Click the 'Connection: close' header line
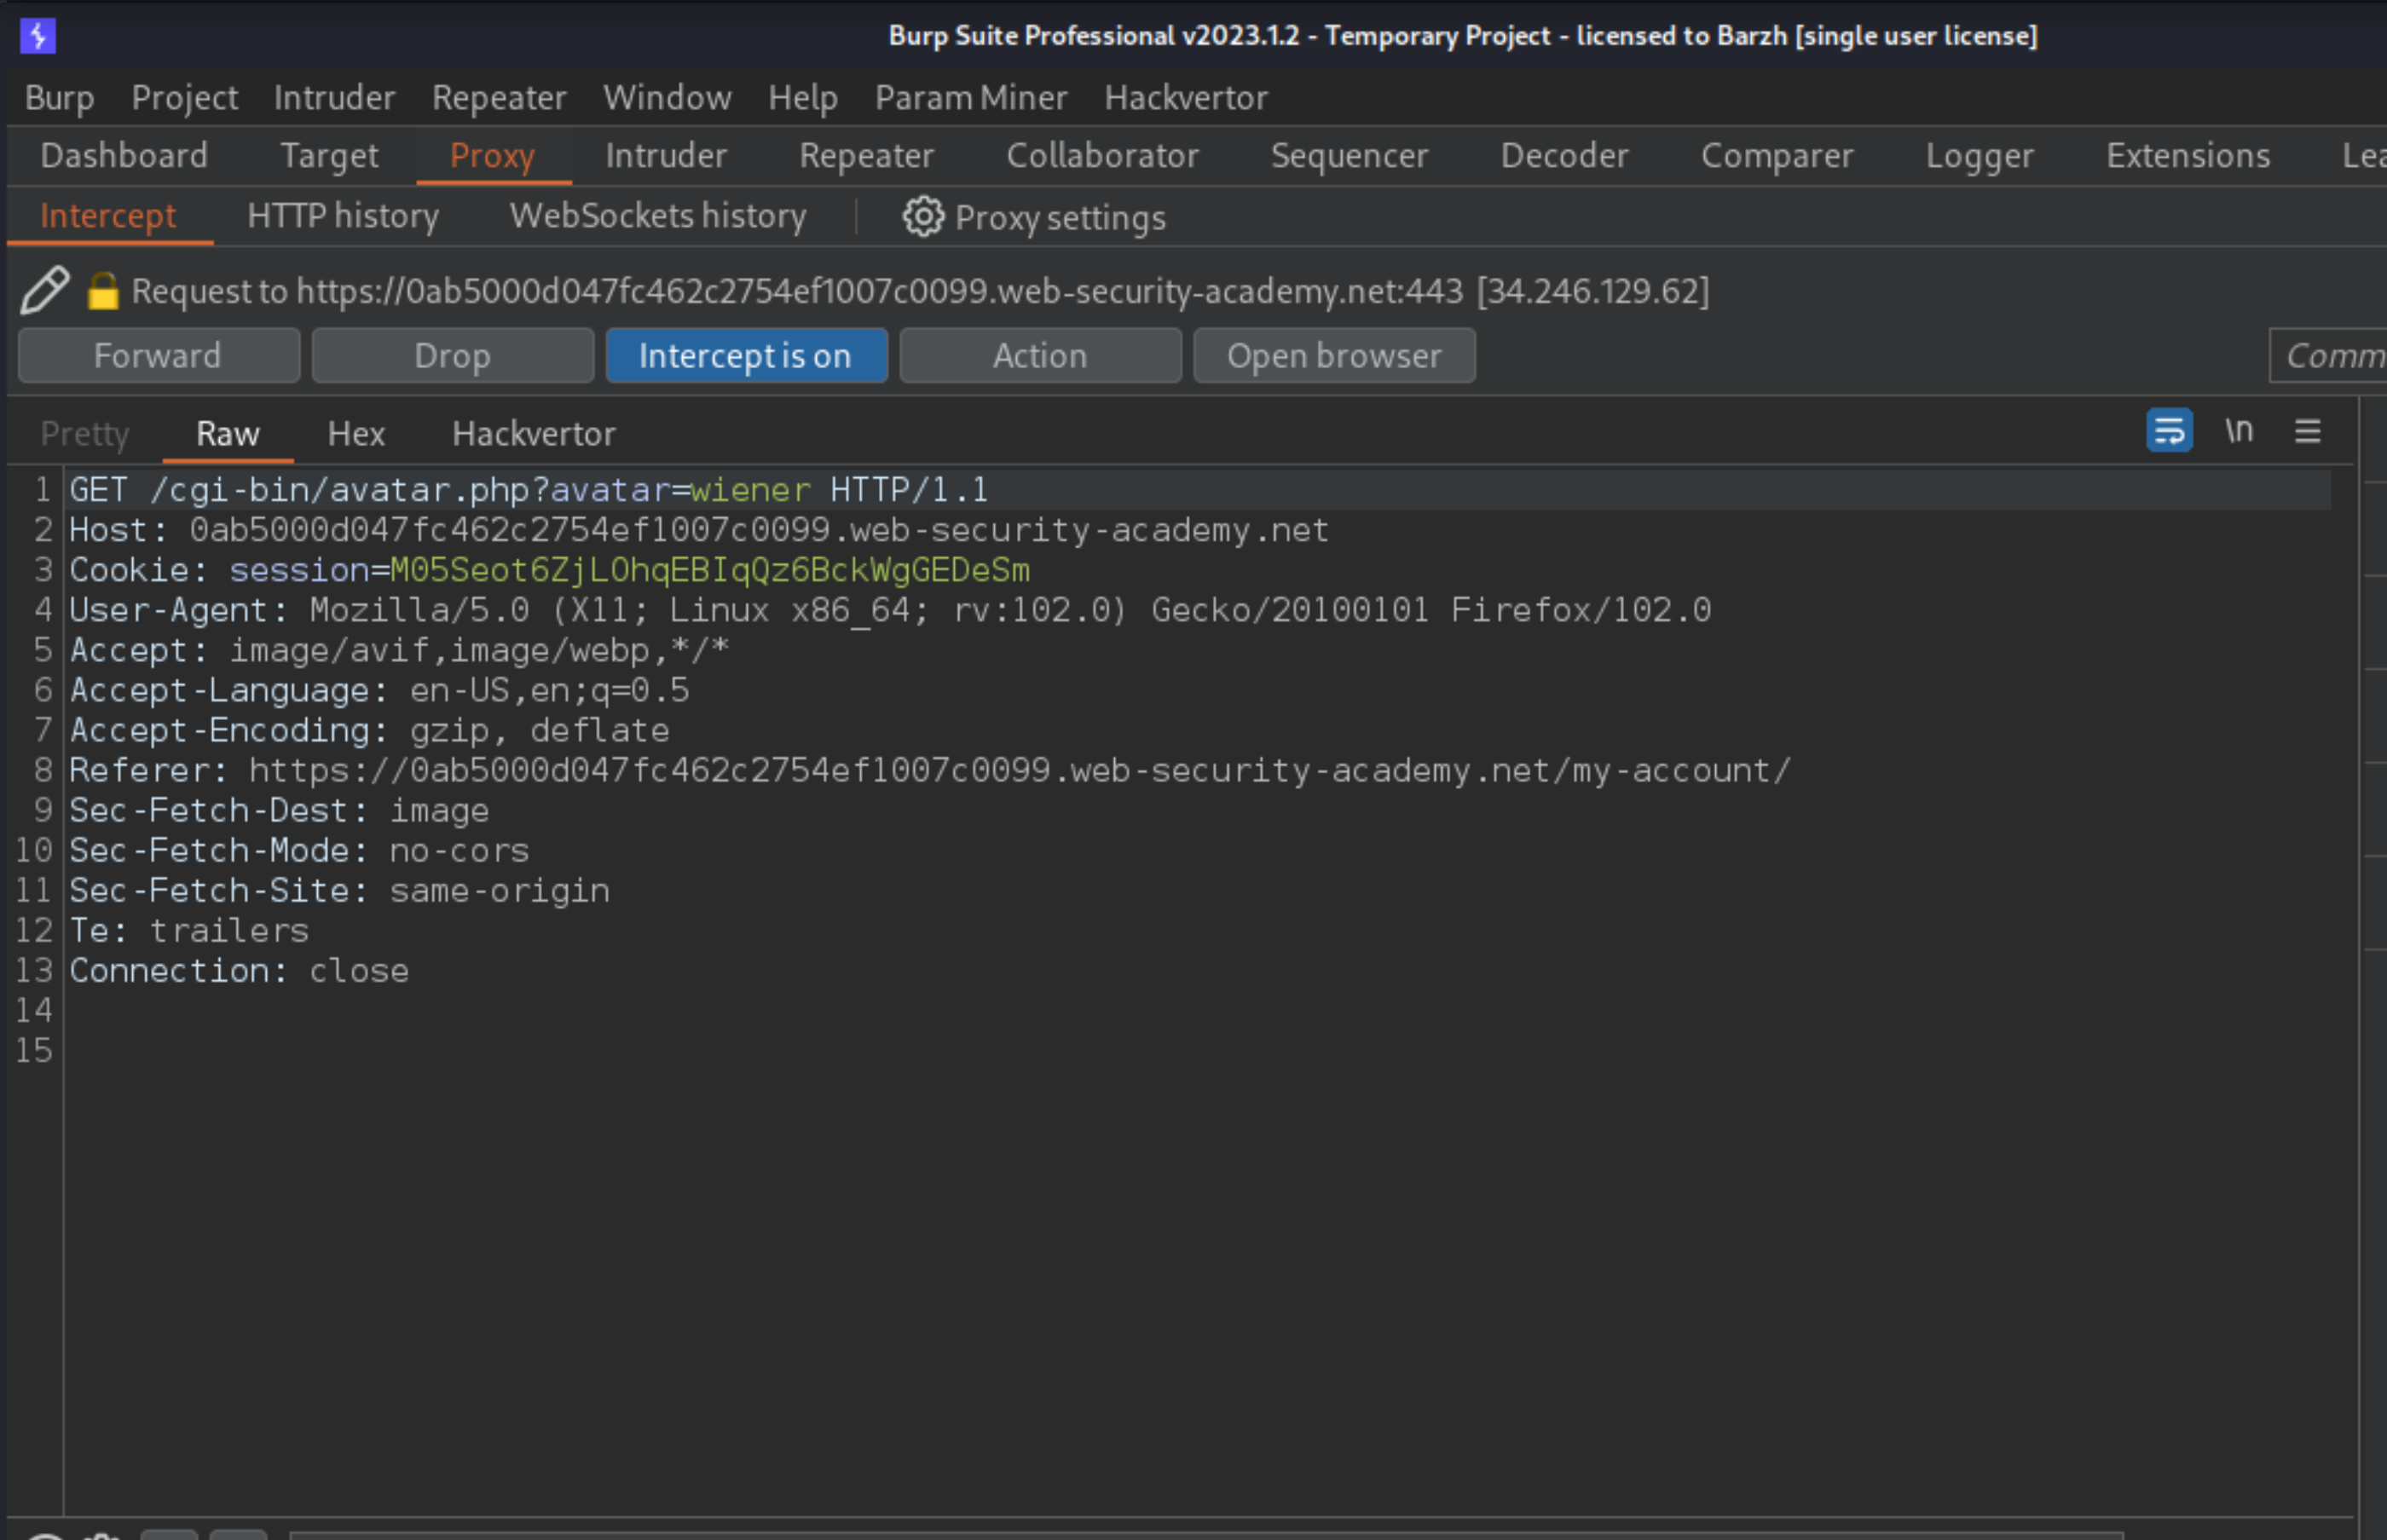This screenshot has height=1540, width=2387. 239,970
